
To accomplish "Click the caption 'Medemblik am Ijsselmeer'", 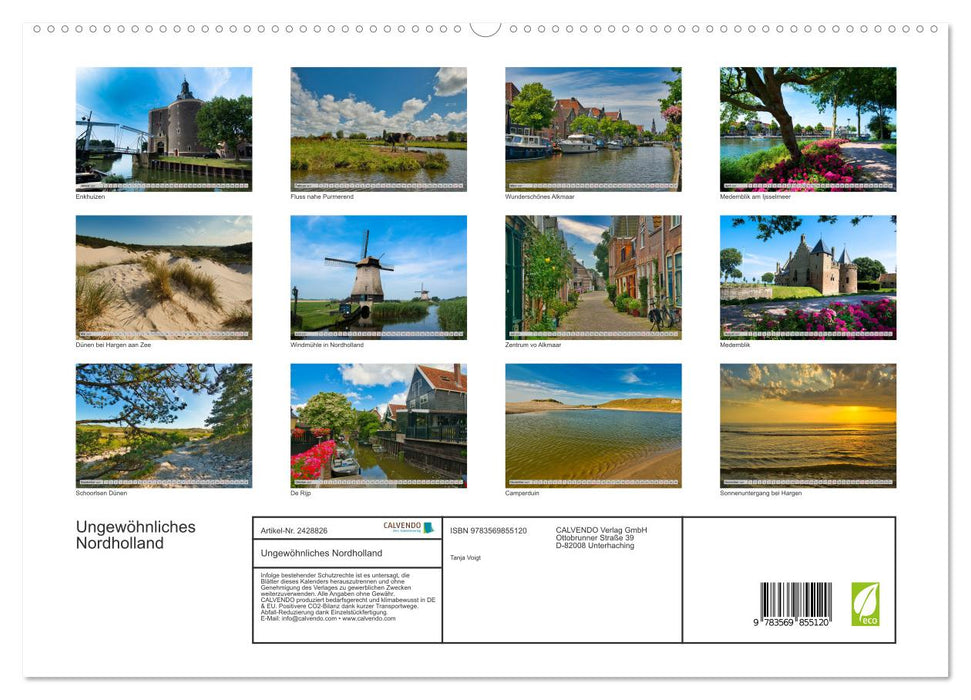I will 755,196.
